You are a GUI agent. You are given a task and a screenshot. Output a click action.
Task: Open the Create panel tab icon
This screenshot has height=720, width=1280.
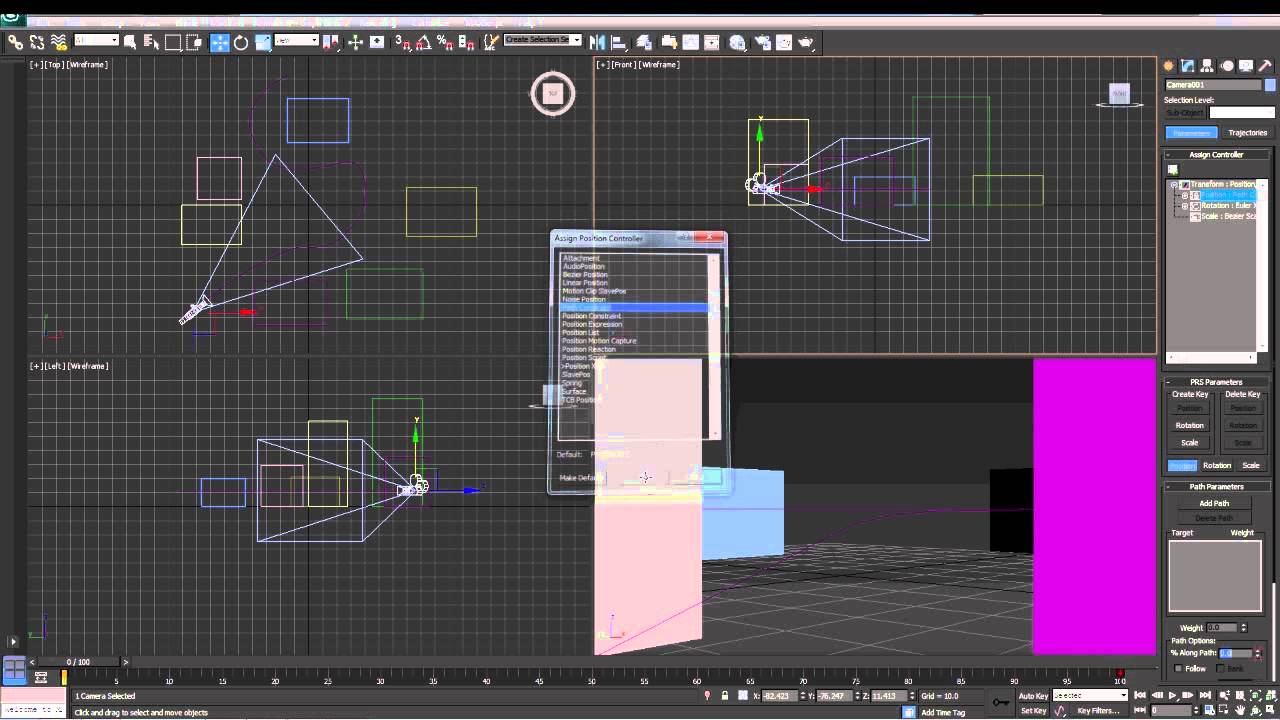click(1168, 66)
